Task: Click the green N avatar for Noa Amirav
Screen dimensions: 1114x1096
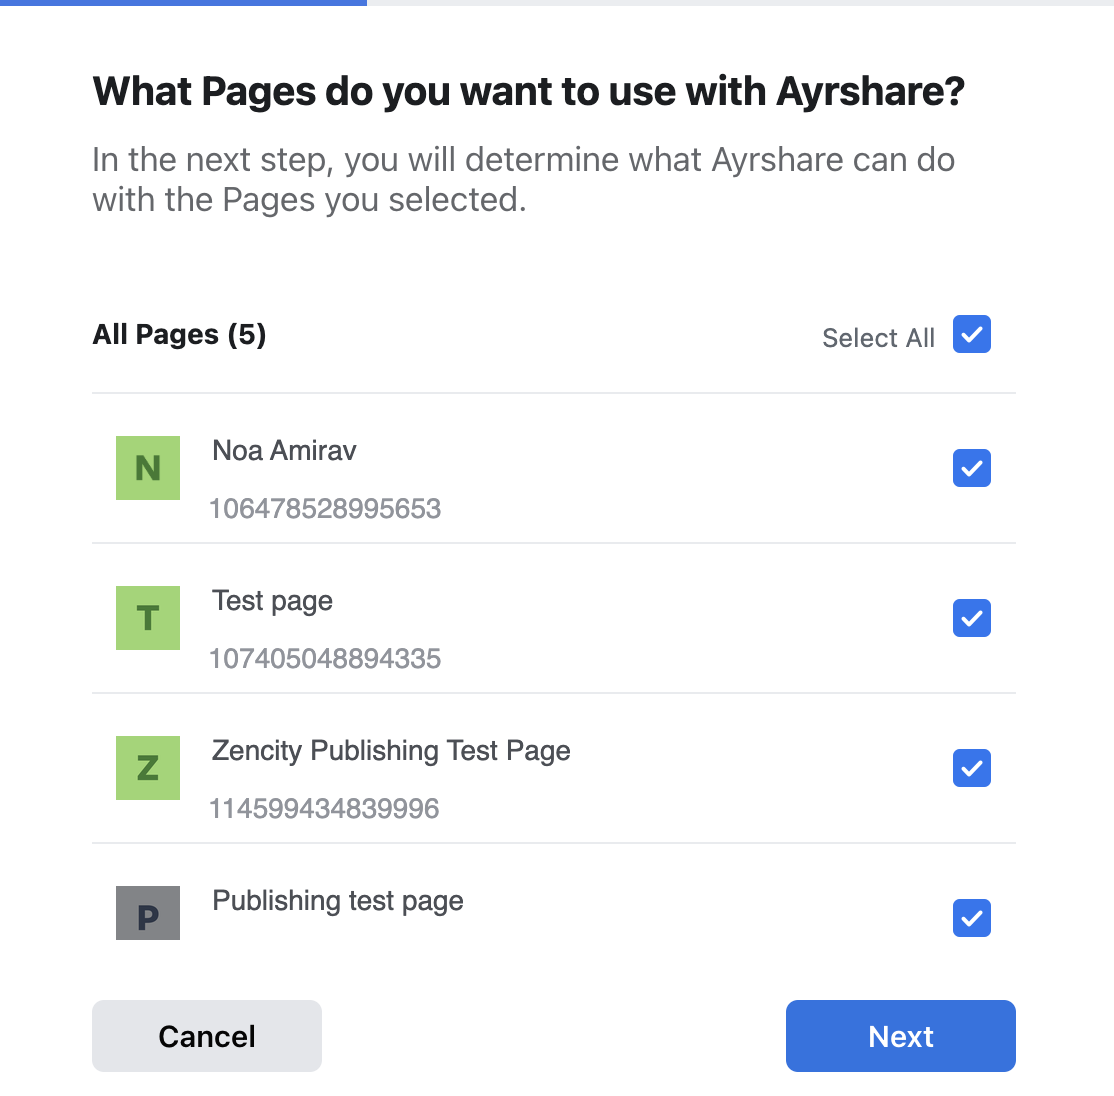Action: (148, 468)
